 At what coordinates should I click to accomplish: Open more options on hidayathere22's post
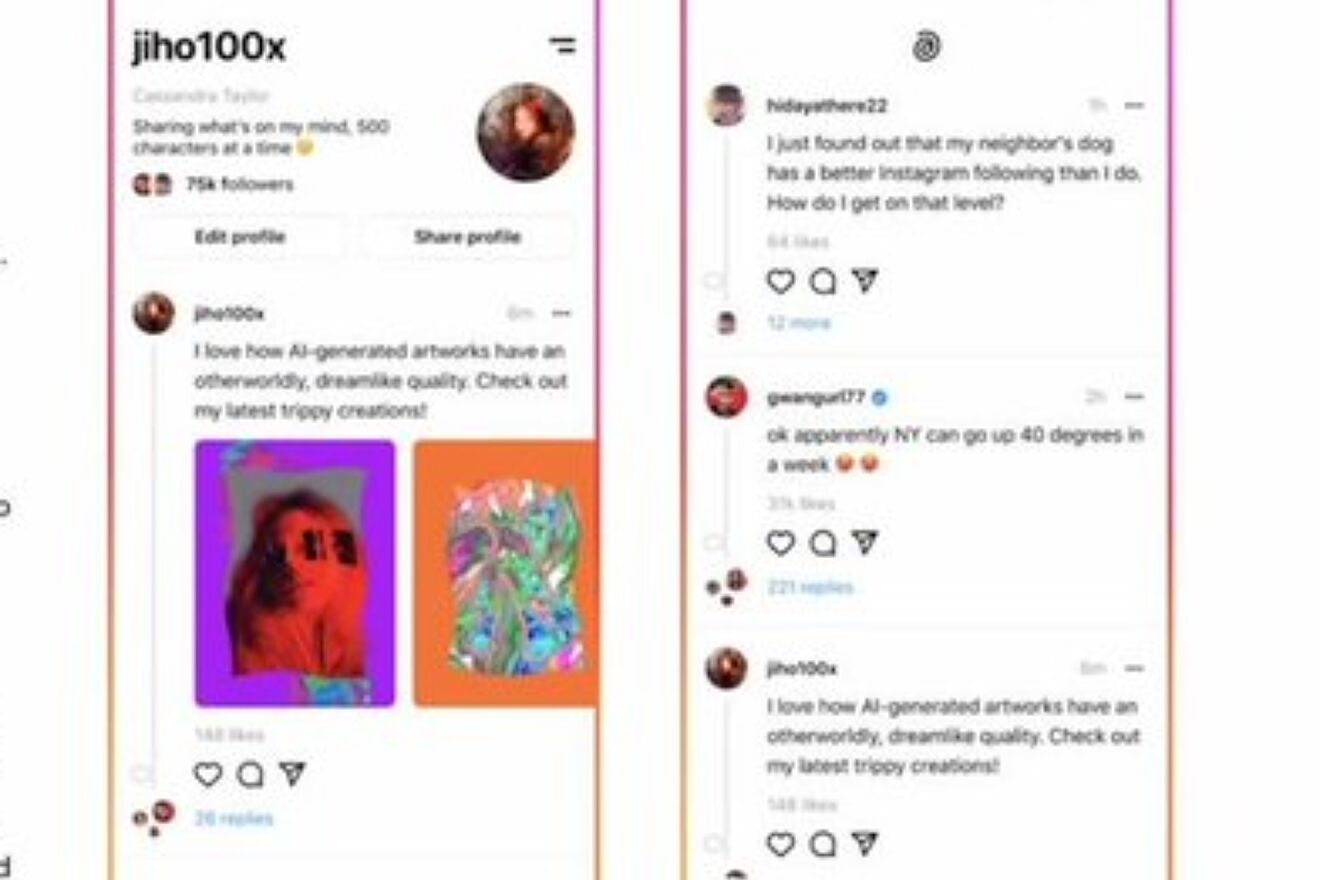(x=1134, y=105)
